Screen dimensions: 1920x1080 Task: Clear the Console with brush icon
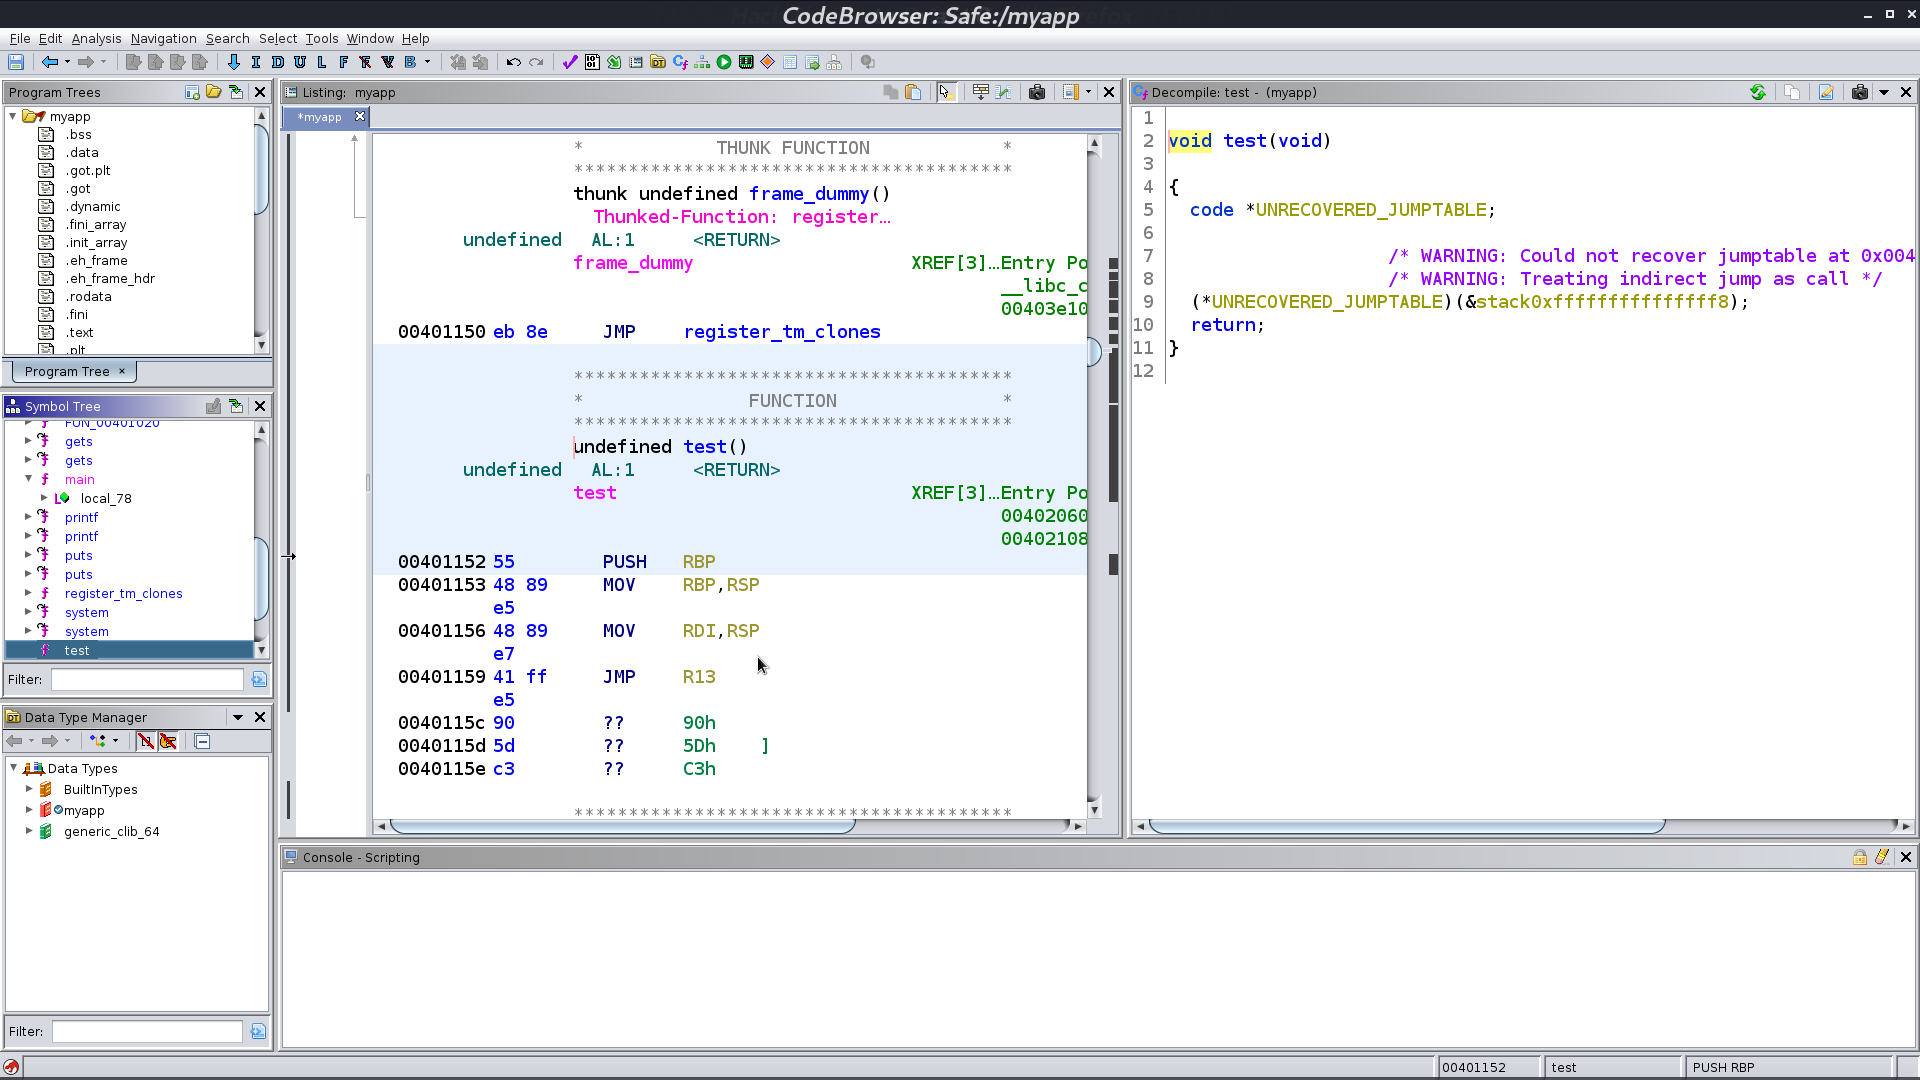1882,857
